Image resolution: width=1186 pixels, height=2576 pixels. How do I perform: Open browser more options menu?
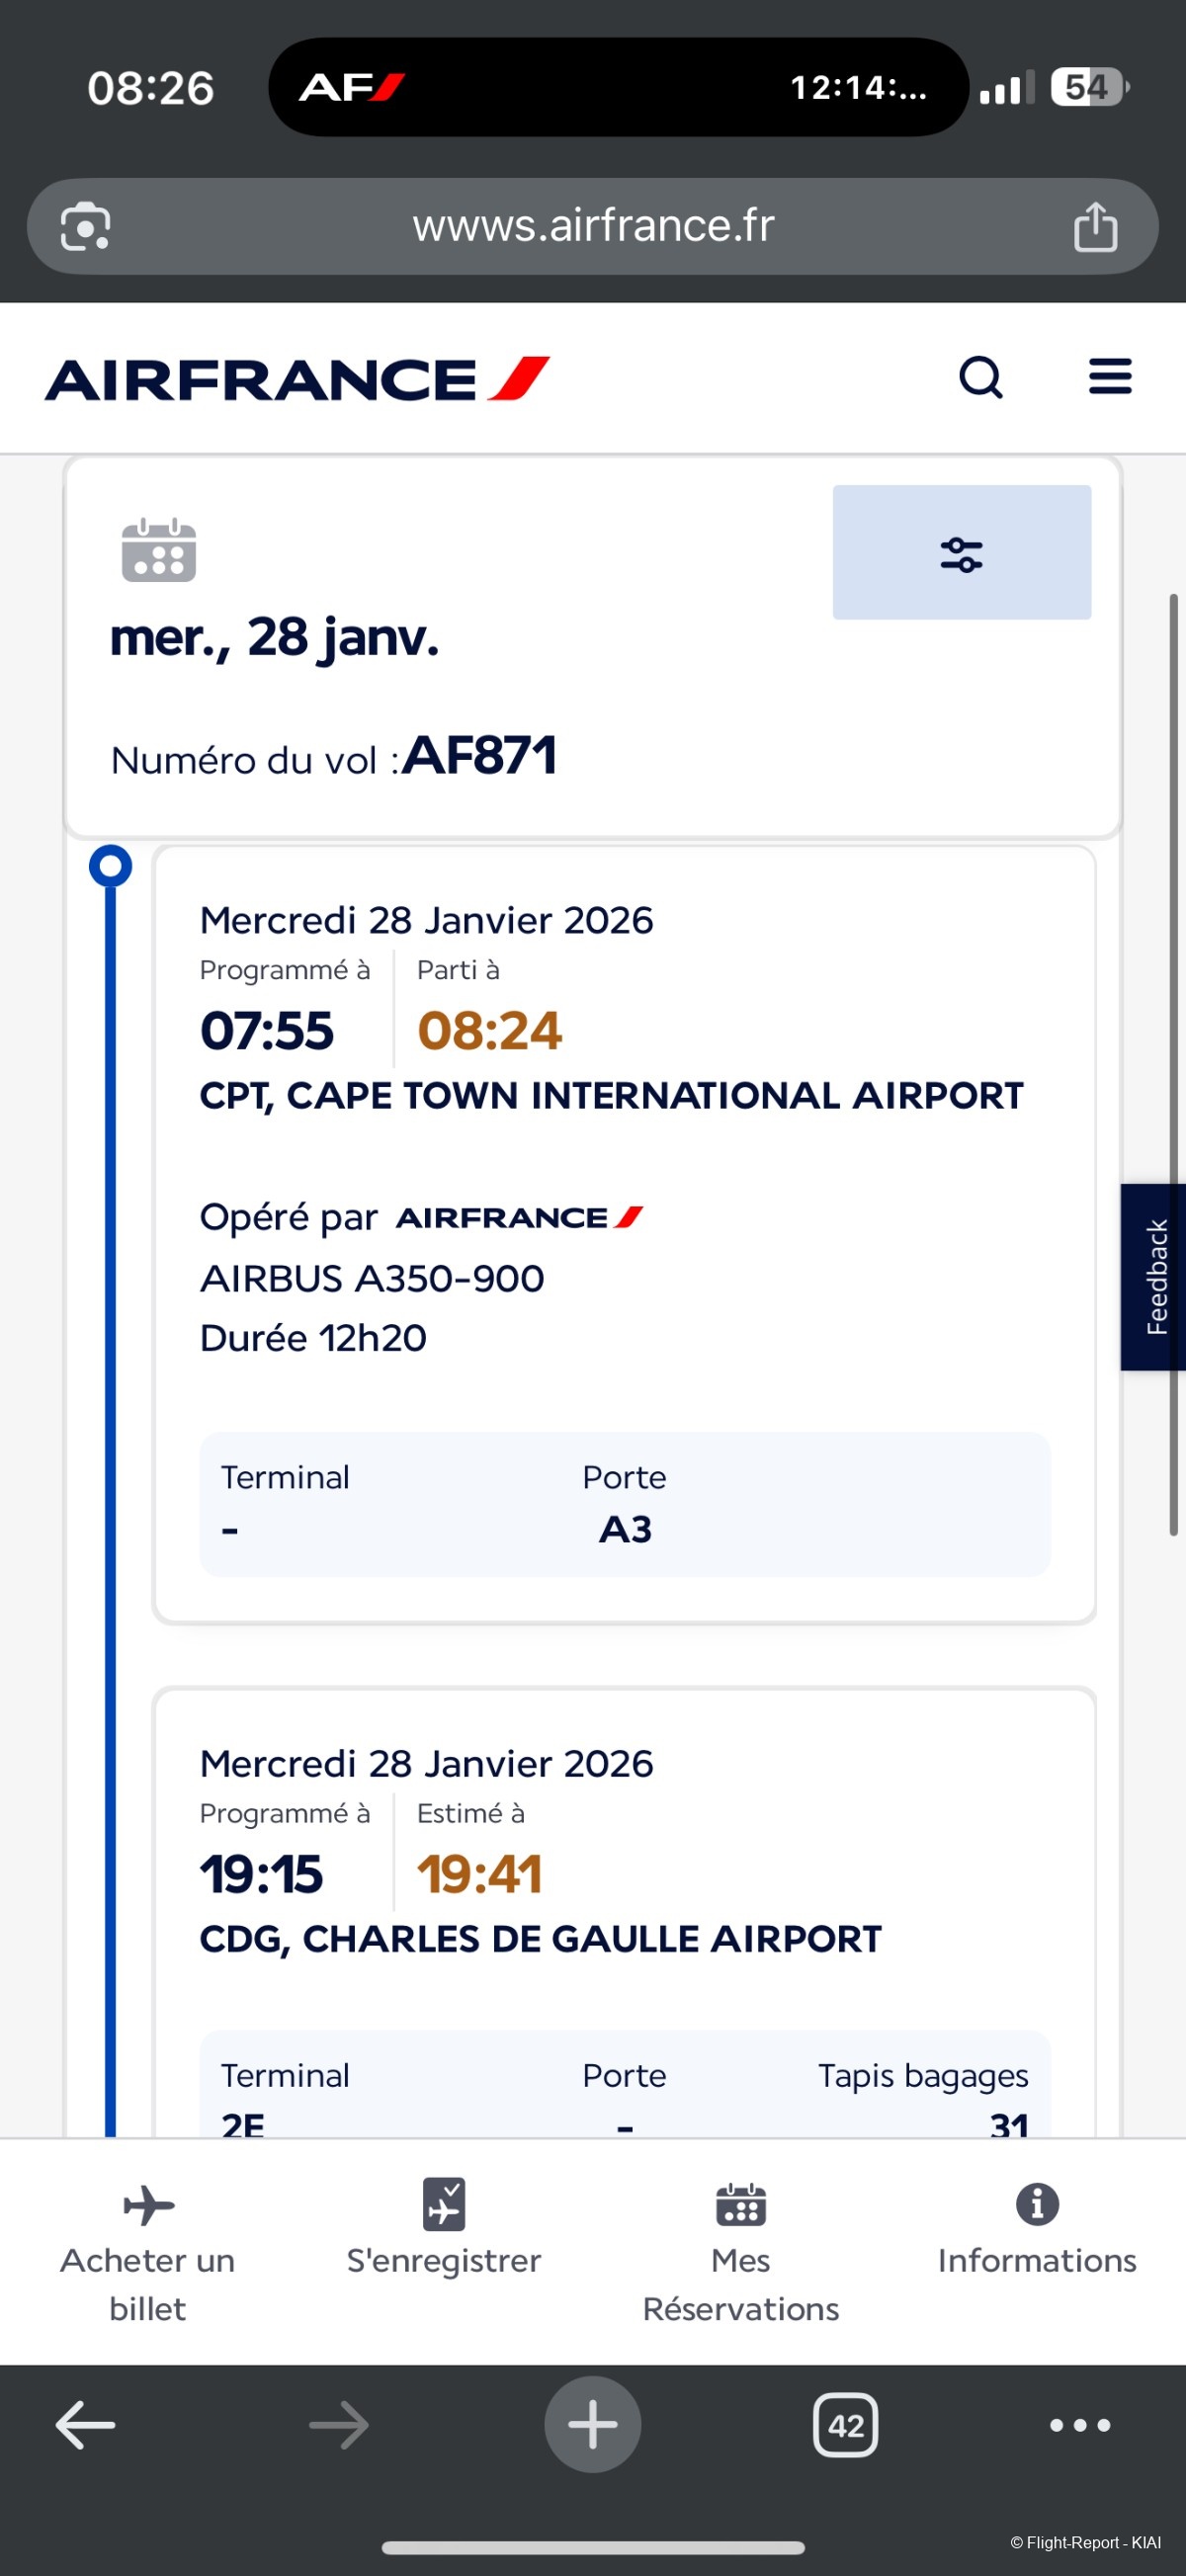coord(1080,2425)
